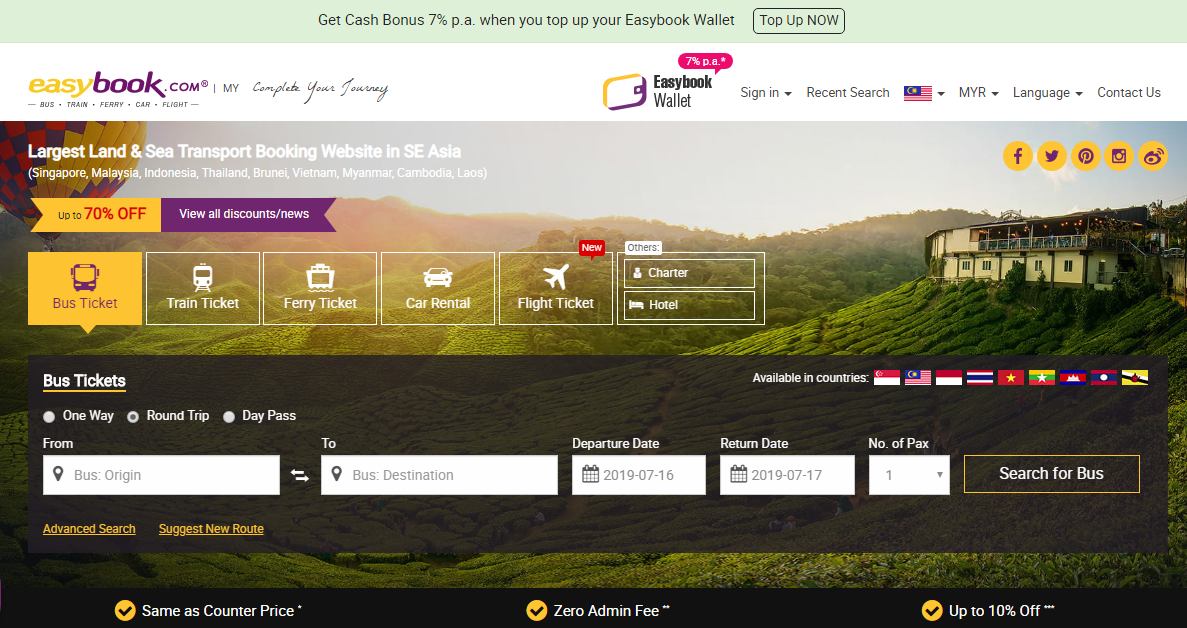This screenshot has height=628, width=1187.
Task: Switch to the Ferry Ticket tab
Action: click(320, 288)
